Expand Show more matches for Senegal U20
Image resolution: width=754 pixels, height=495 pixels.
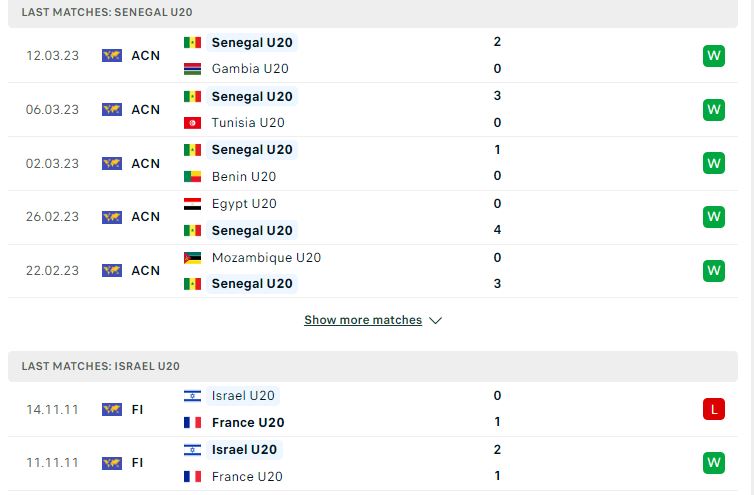coord(363,320)
